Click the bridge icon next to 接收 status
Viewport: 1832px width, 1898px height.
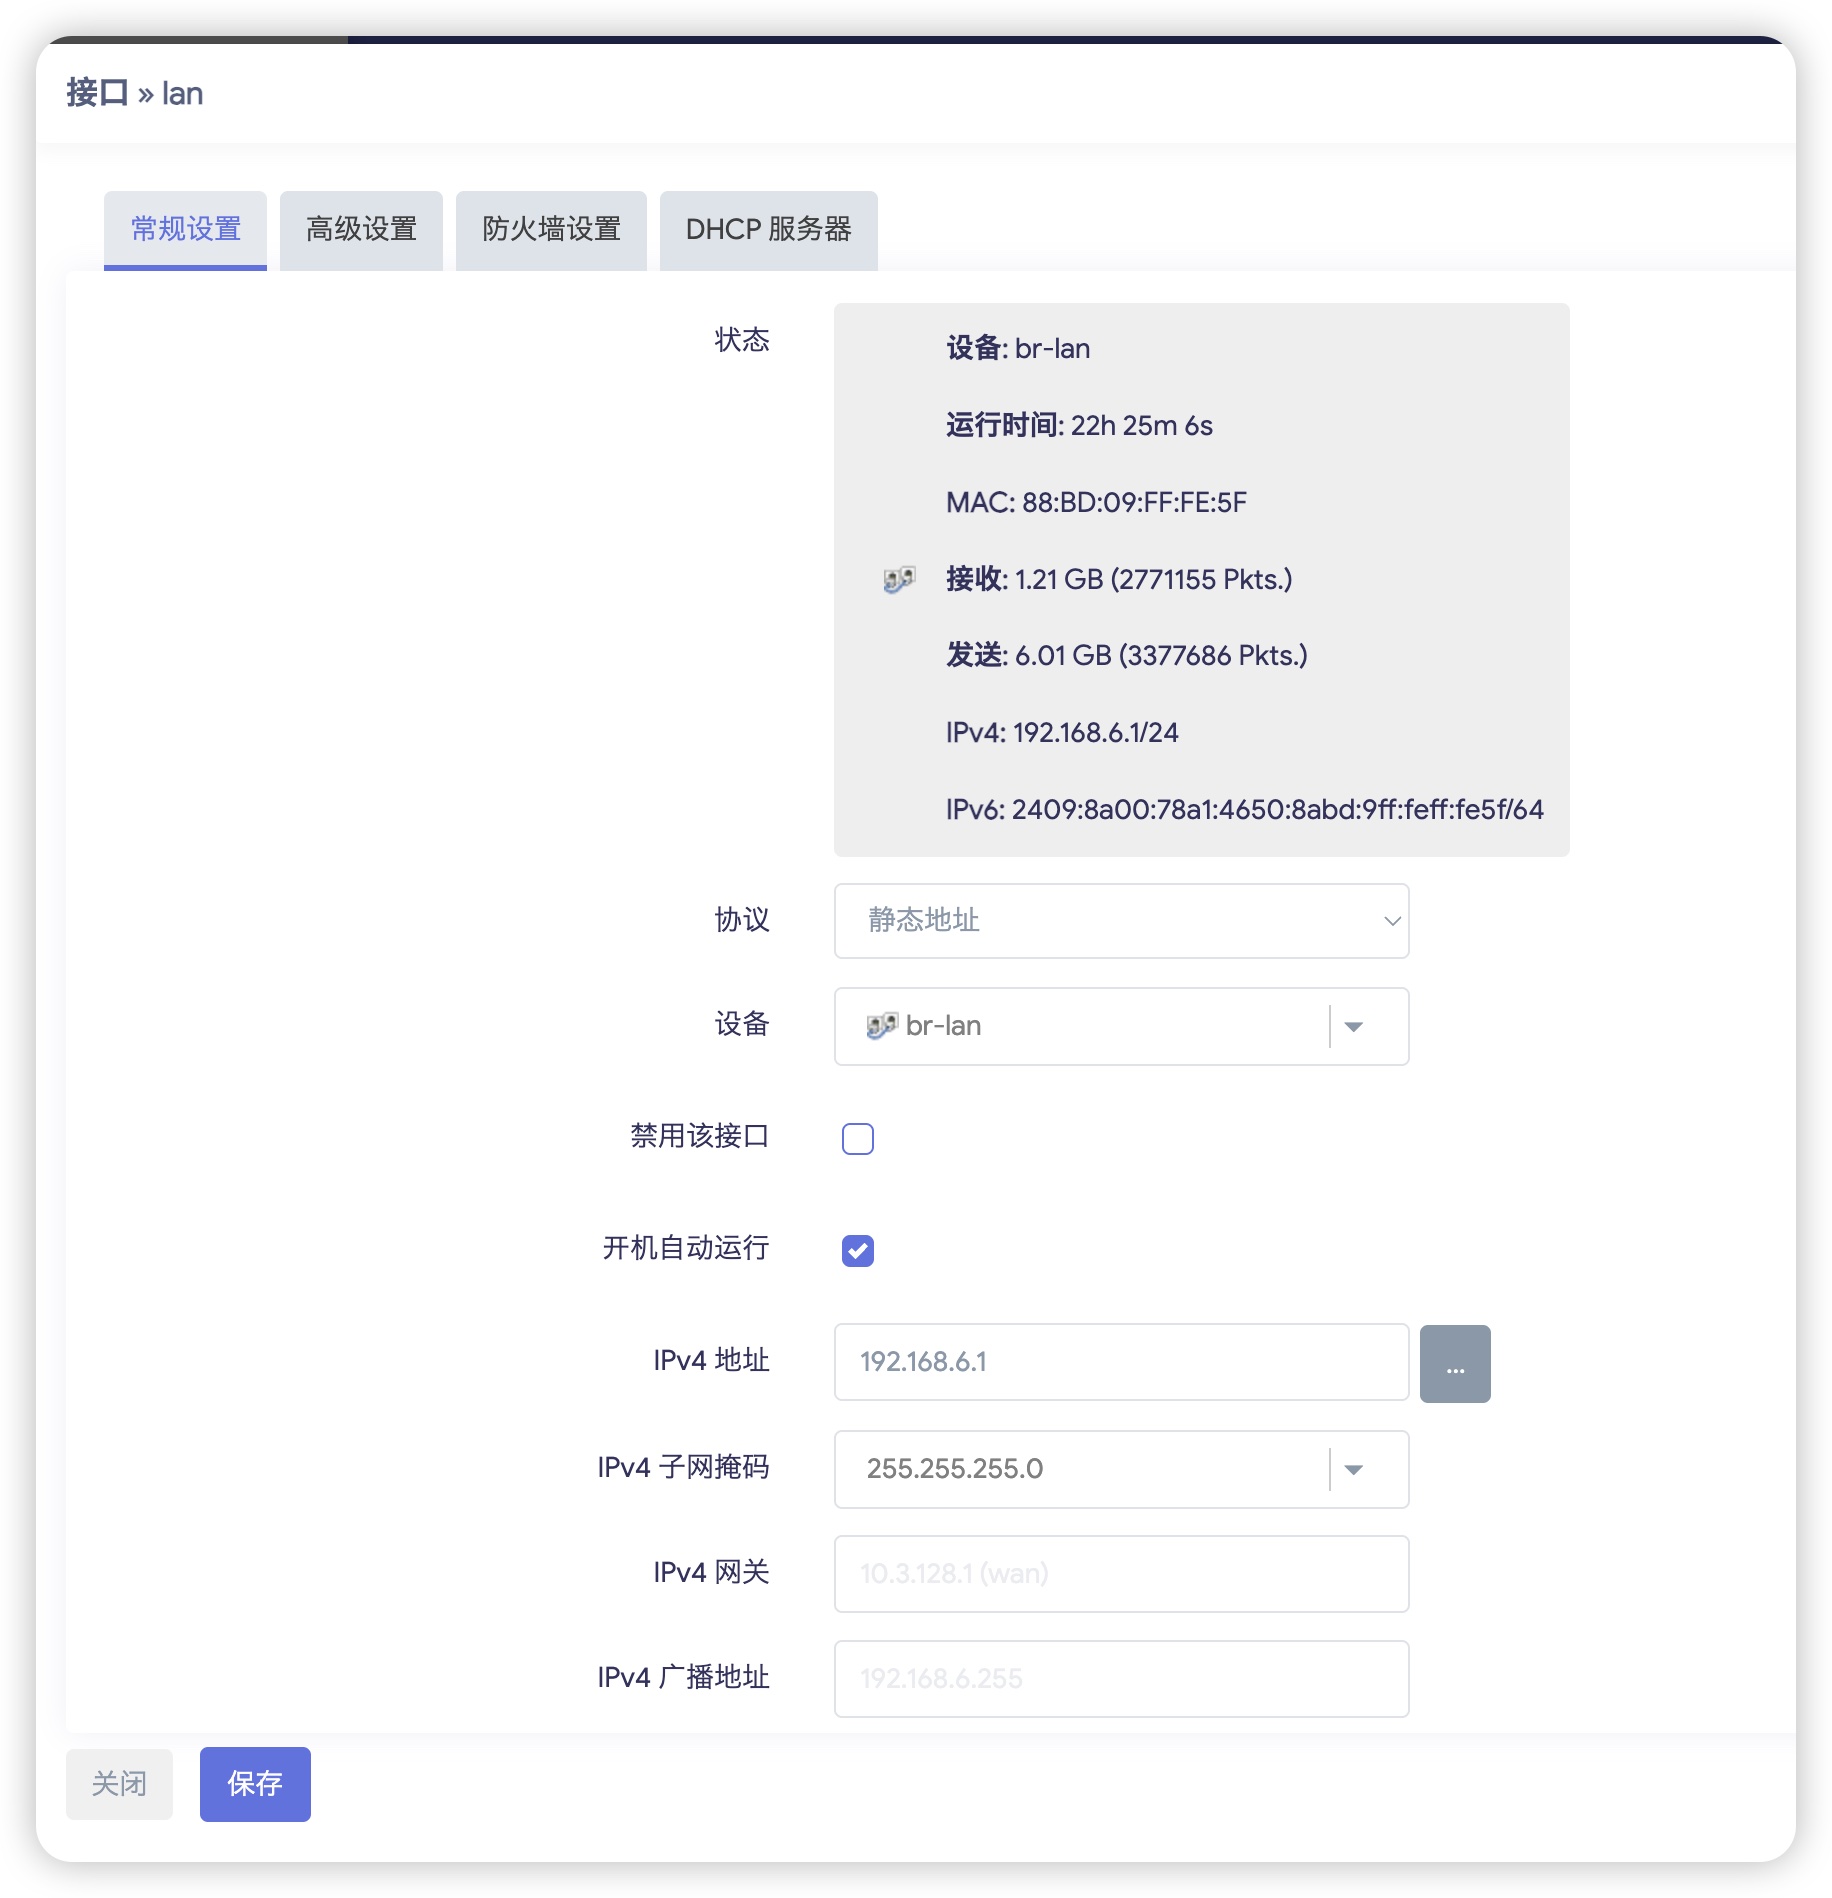[x=898, y=580]
